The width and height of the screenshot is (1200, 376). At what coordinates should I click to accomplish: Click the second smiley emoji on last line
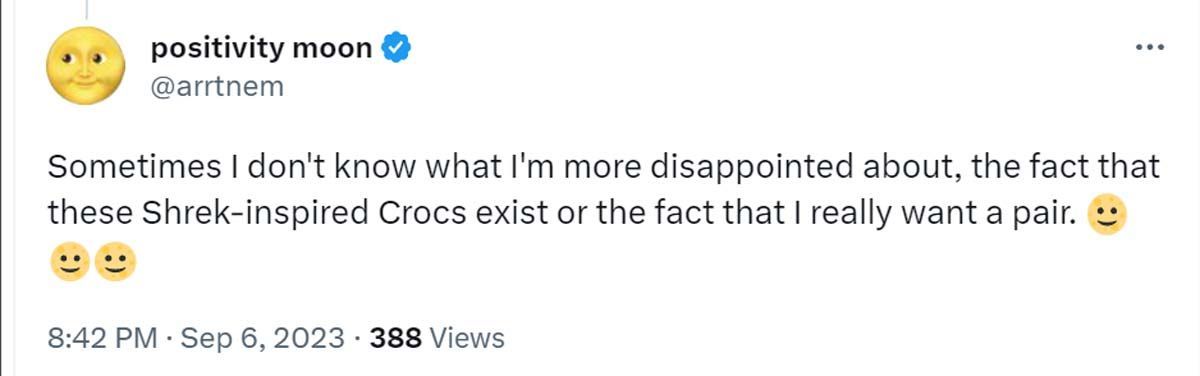[x=114, y=263]
